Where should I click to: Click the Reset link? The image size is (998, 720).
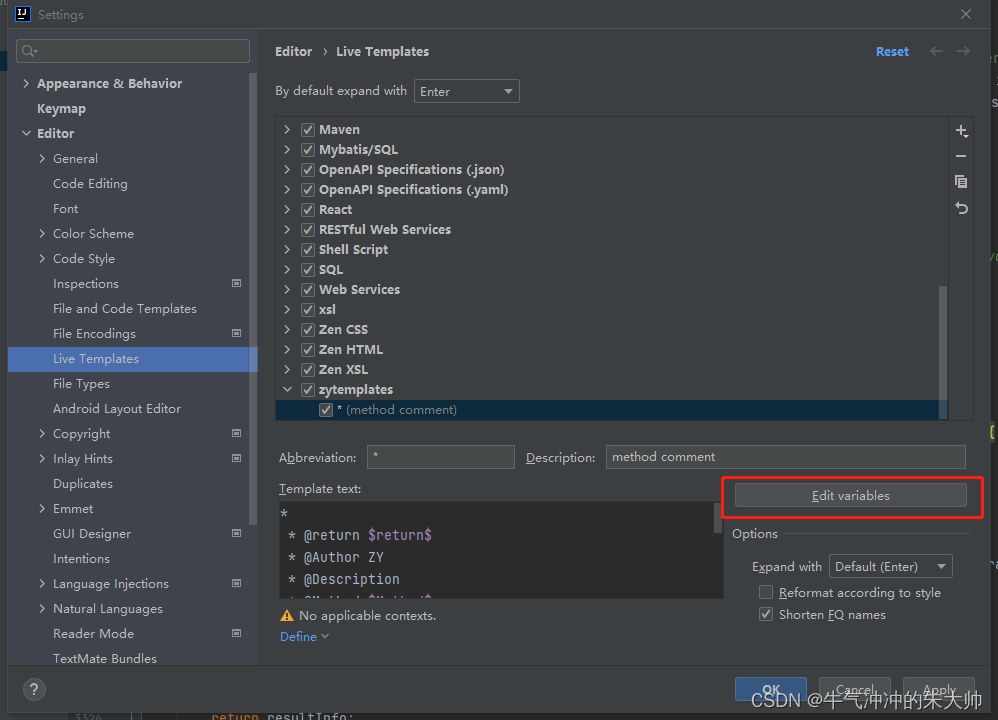[x=892, y=52]
